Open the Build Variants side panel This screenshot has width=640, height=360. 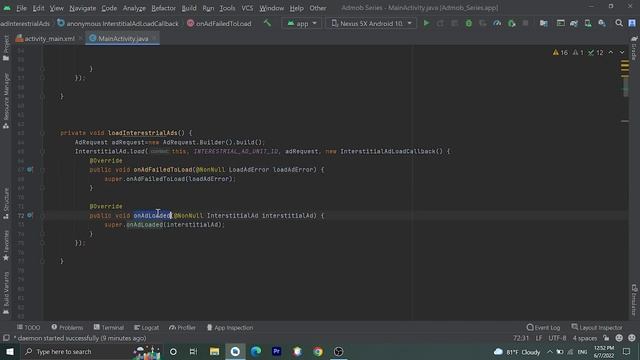coord(6,293)
